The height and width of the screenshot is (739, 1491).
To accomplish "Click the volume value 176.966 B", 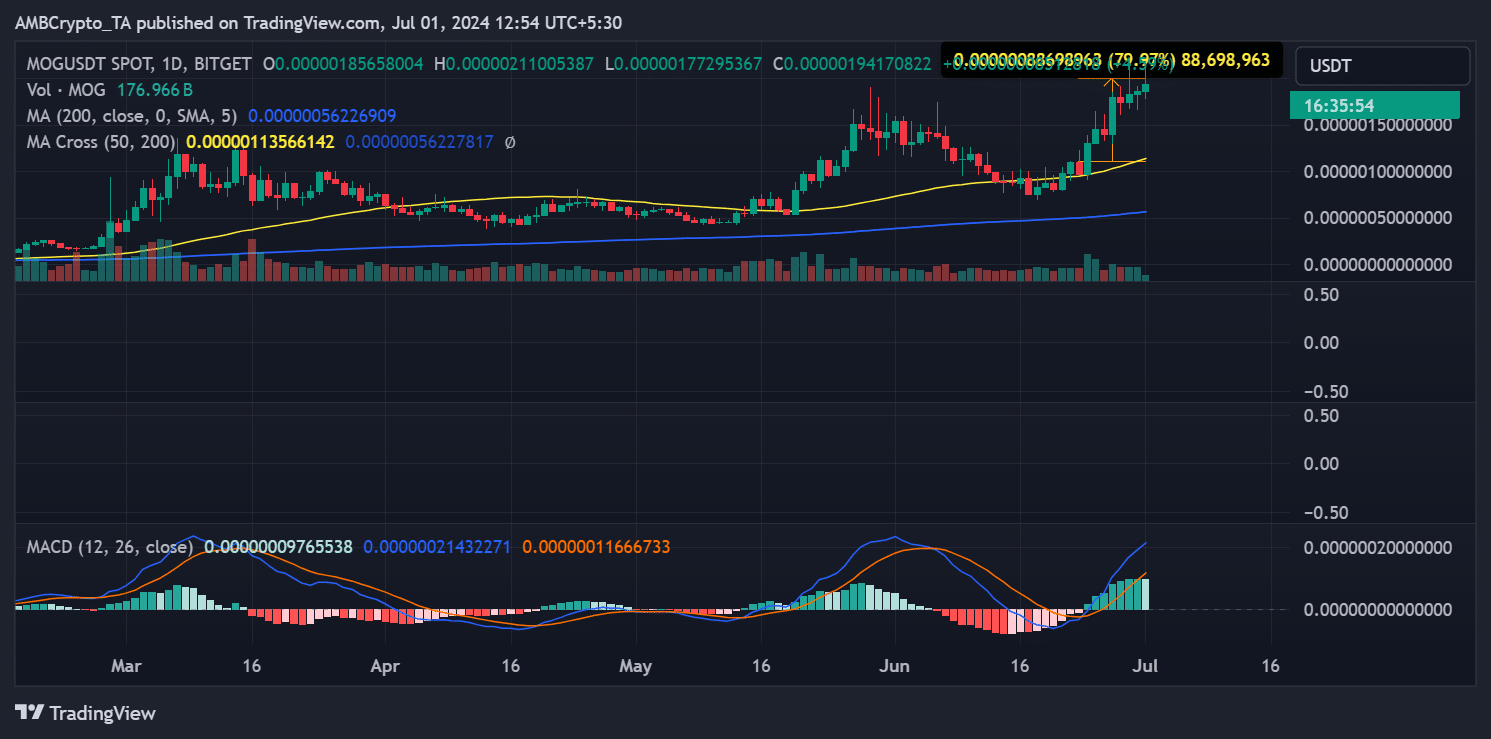I will click(155, 90).
